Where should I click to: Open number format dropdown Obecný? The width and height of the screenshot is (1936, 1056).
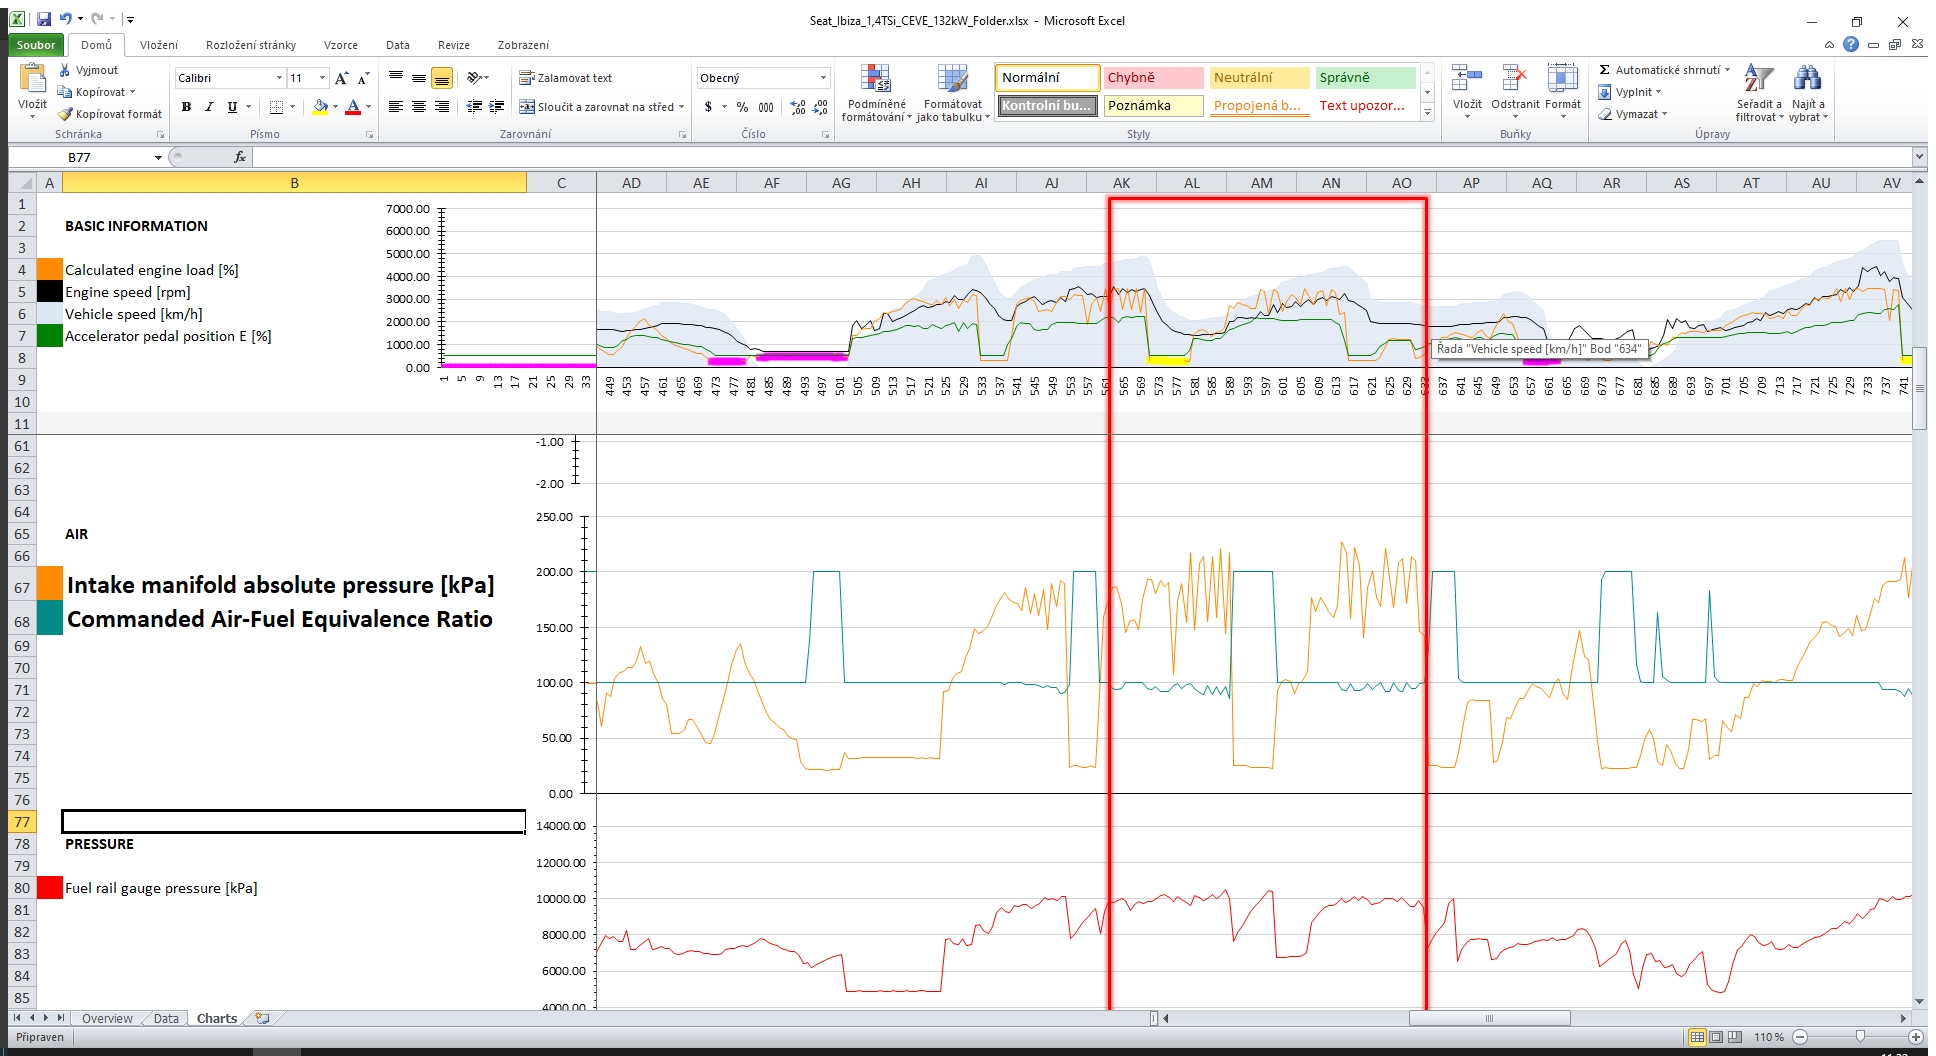coord(823,78)
